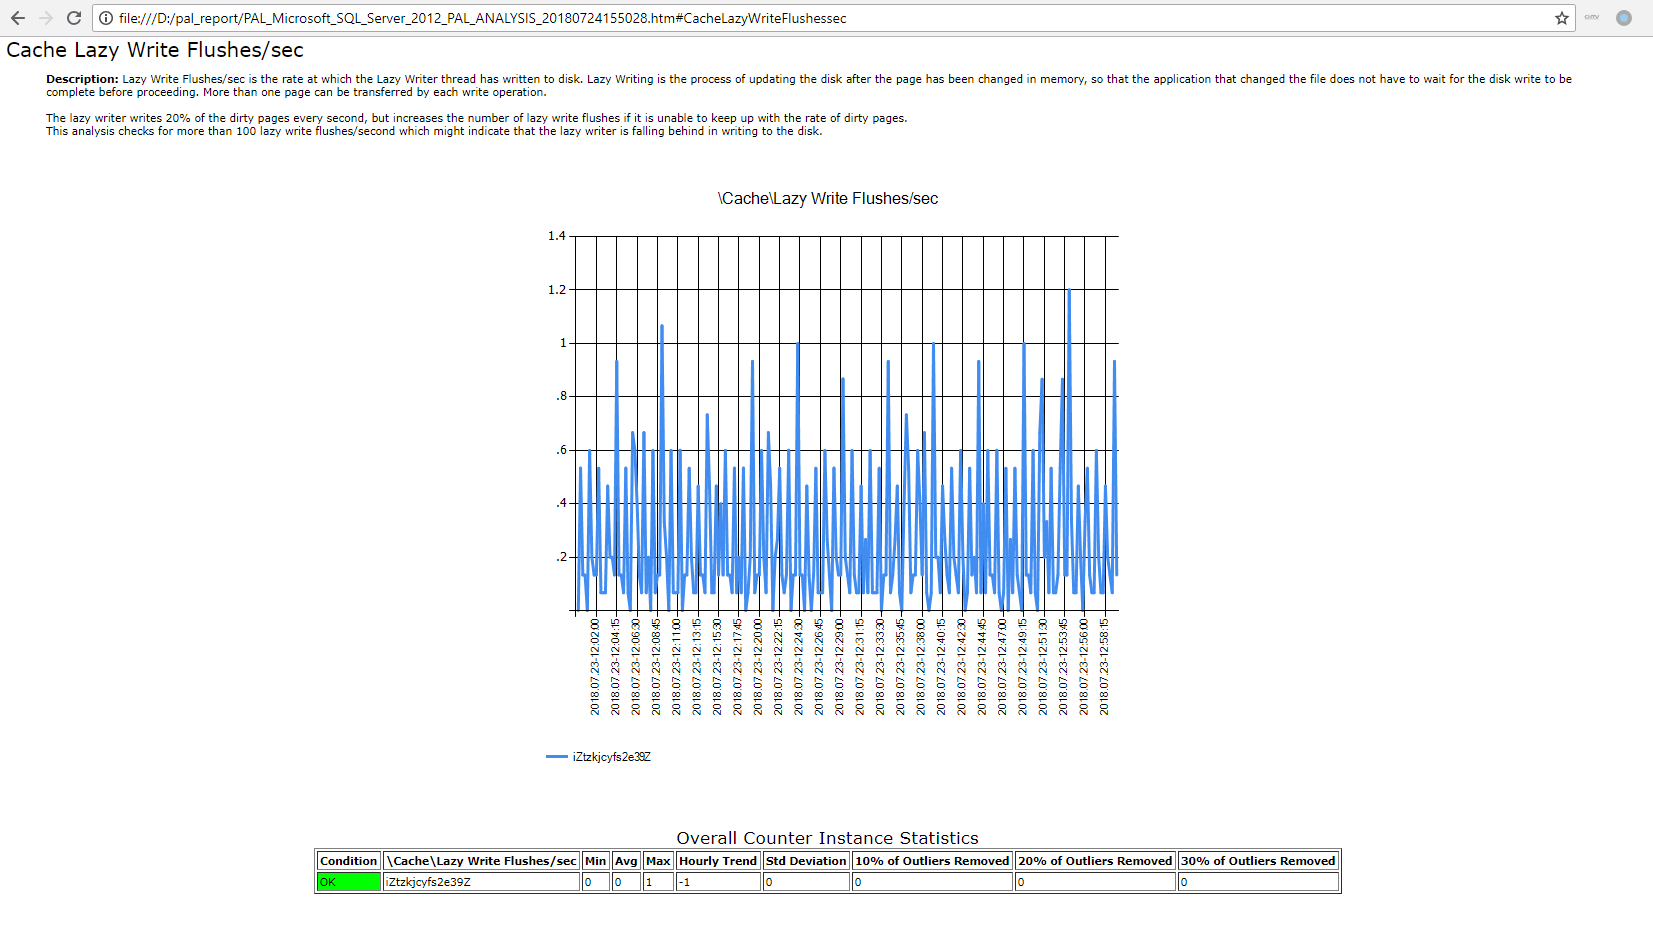Click the '\Cache\Lazy Write Flushes/sec' column header

pyautogui.click(x=482, y=861)
